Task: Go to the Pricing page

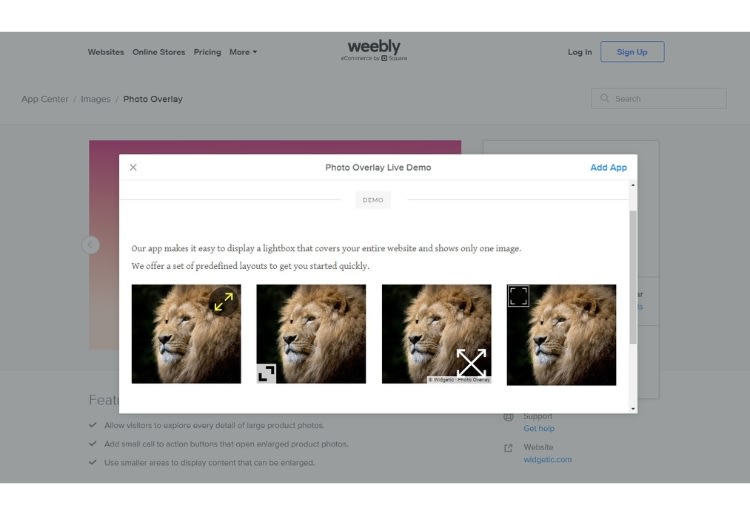Action: click(207, 52)
